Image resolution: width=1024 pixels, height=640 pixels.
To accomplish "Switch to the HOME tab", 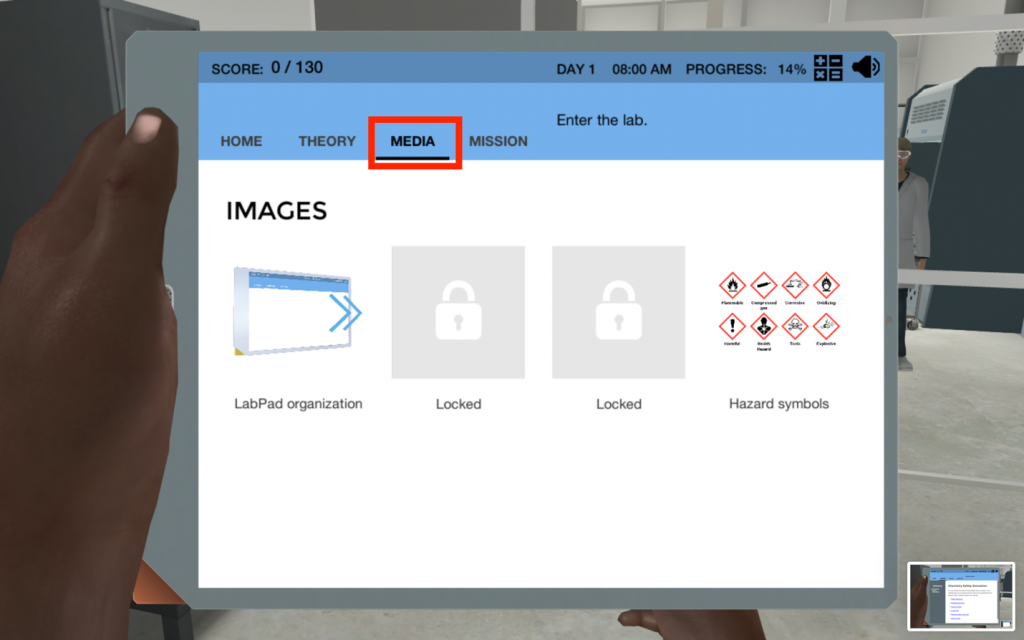I will 240,141.
